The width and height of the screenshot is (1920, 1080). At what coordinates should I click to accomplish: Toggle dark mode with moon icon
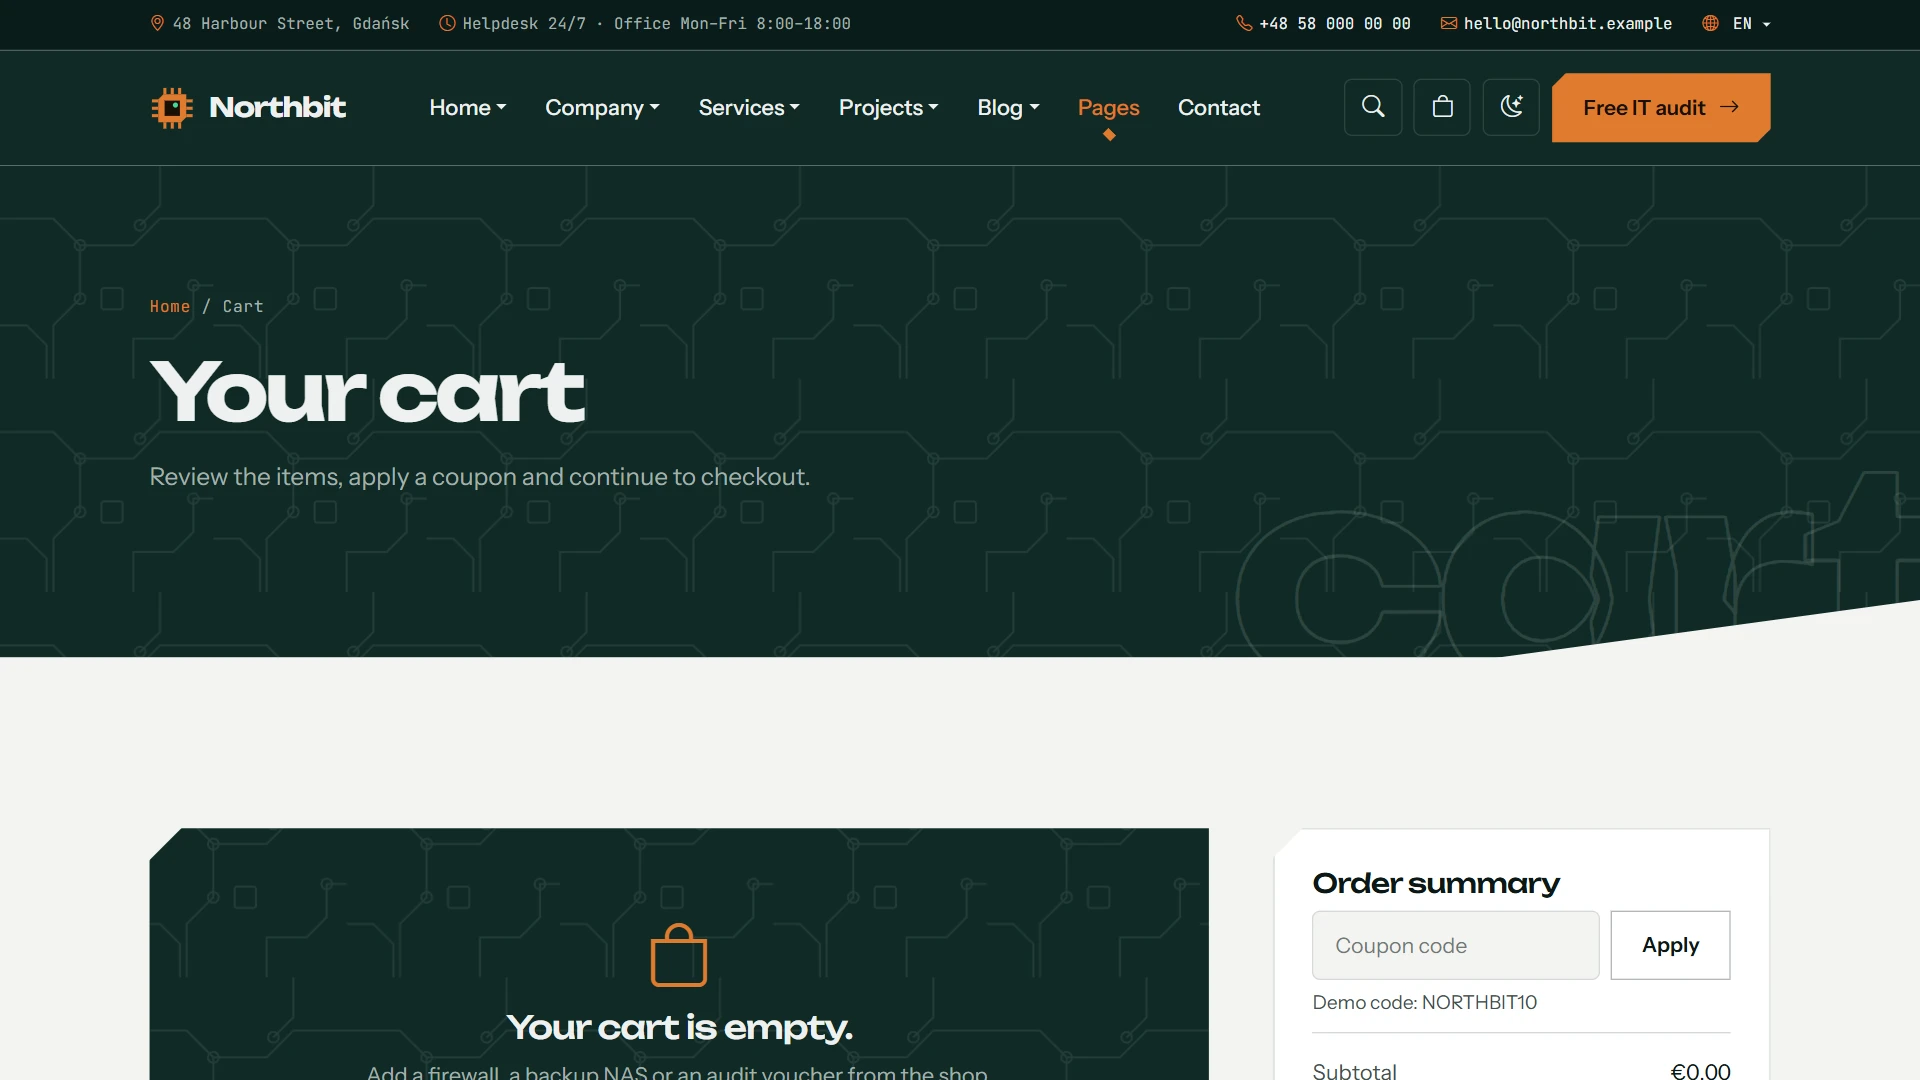1511,107
